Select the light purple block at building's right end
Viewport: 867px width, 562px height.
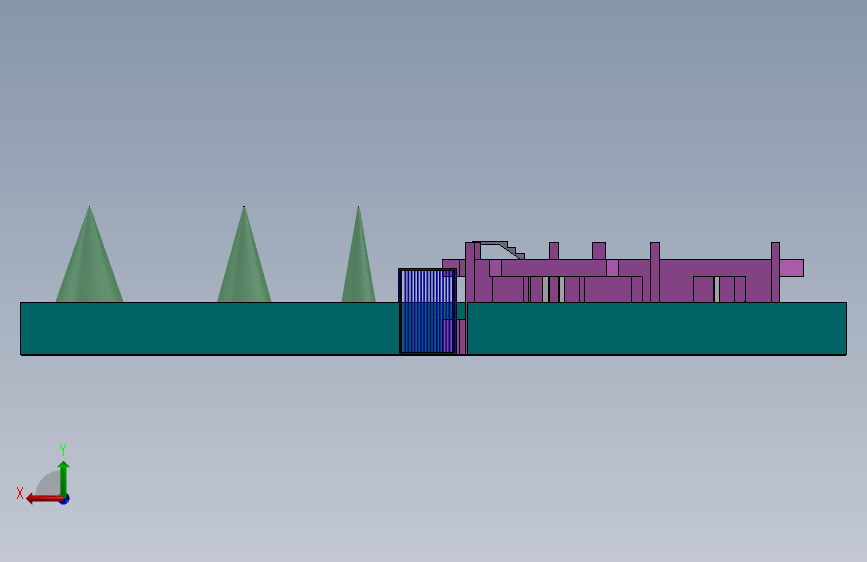pos(791,268)
